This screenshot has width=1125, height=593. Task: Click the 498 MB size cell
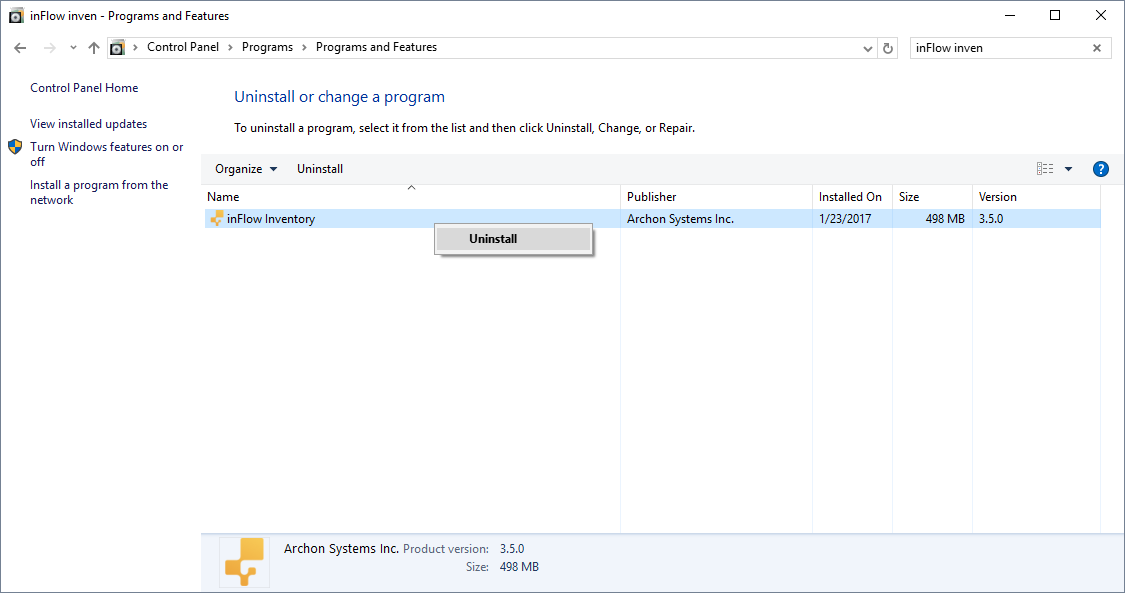click(945, 219)
